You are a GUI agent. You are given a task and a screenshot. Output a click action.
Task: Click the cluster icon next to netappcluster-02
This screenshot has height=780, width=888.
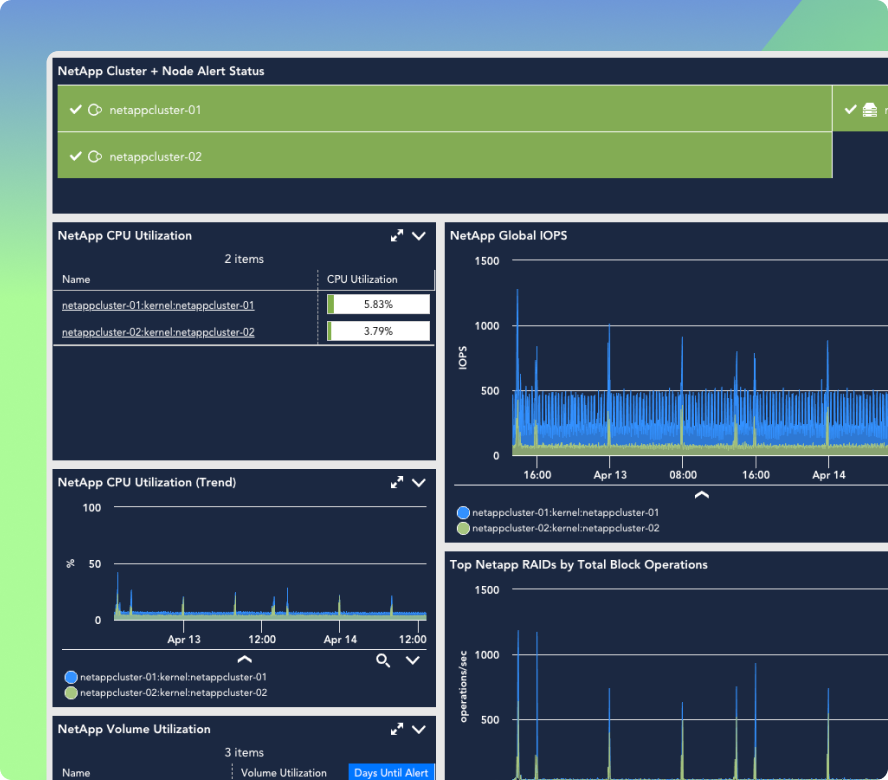95,156
